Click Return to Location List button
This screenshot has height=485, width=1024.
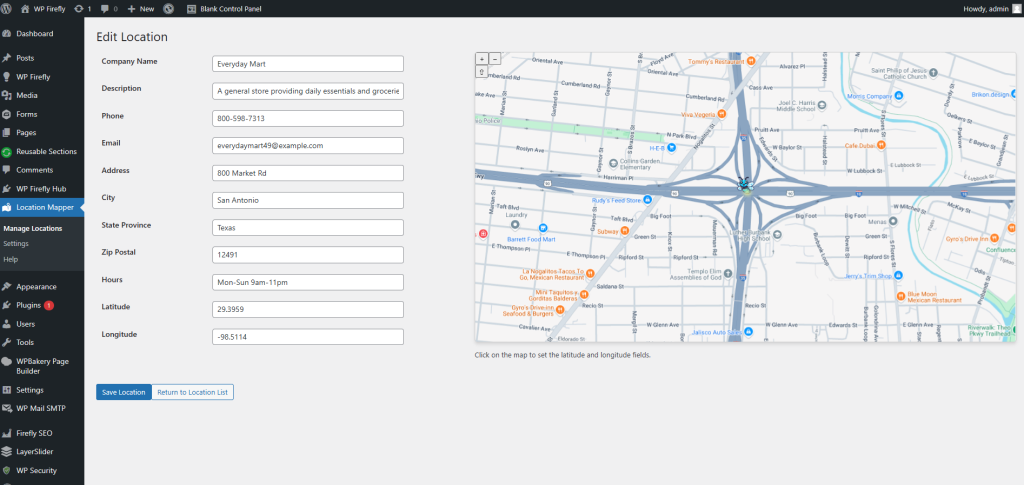[x=192, y=392]
